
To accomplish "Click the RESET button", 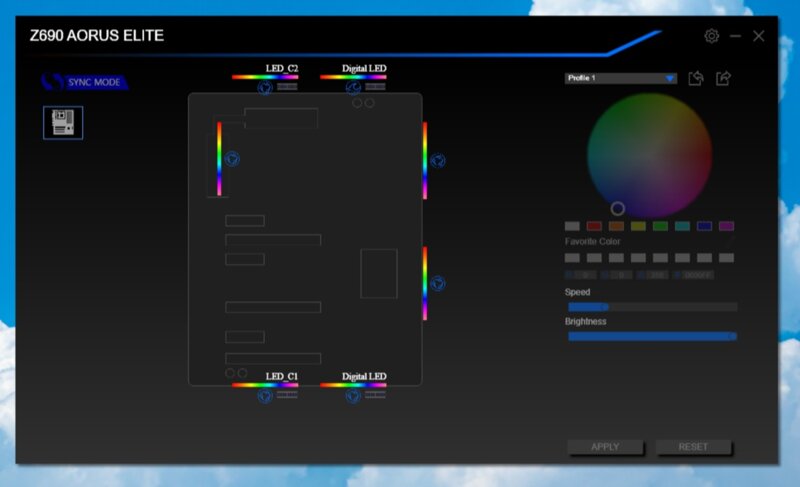I will [x=693, y=447].
